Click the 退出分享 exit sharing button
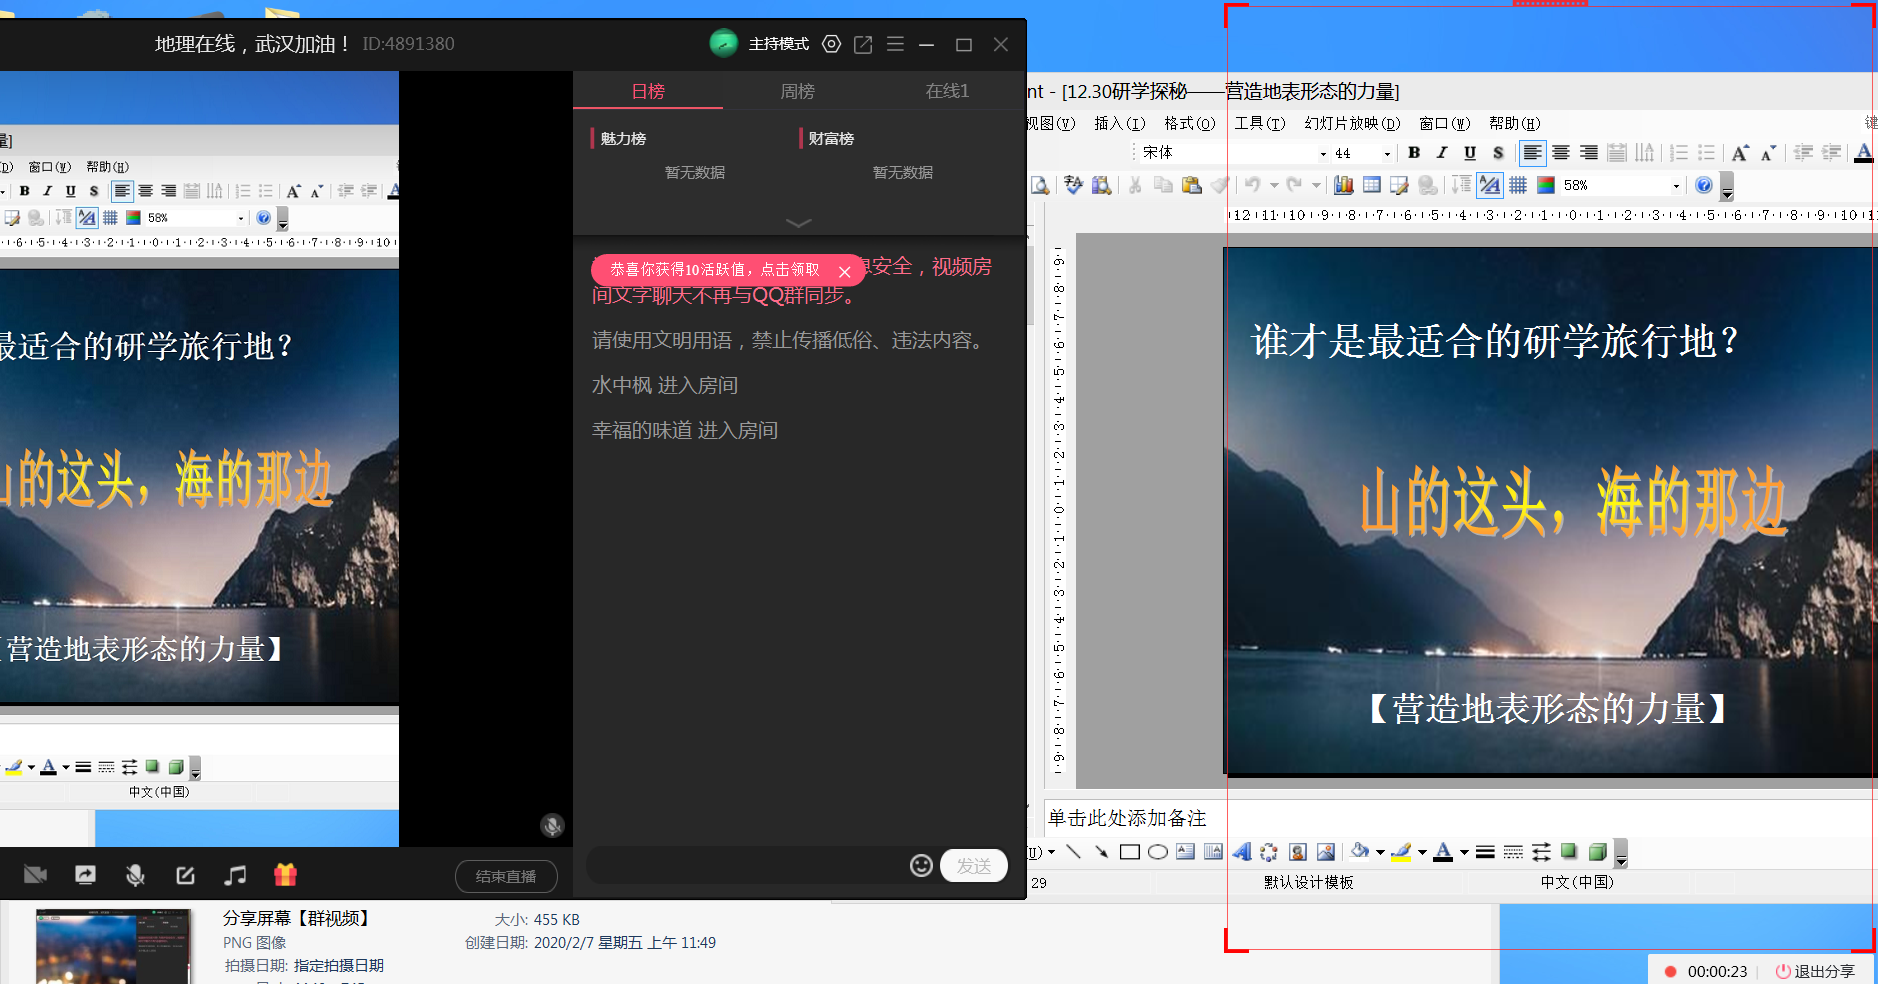1878x984 pixels. pos(1814,971)
